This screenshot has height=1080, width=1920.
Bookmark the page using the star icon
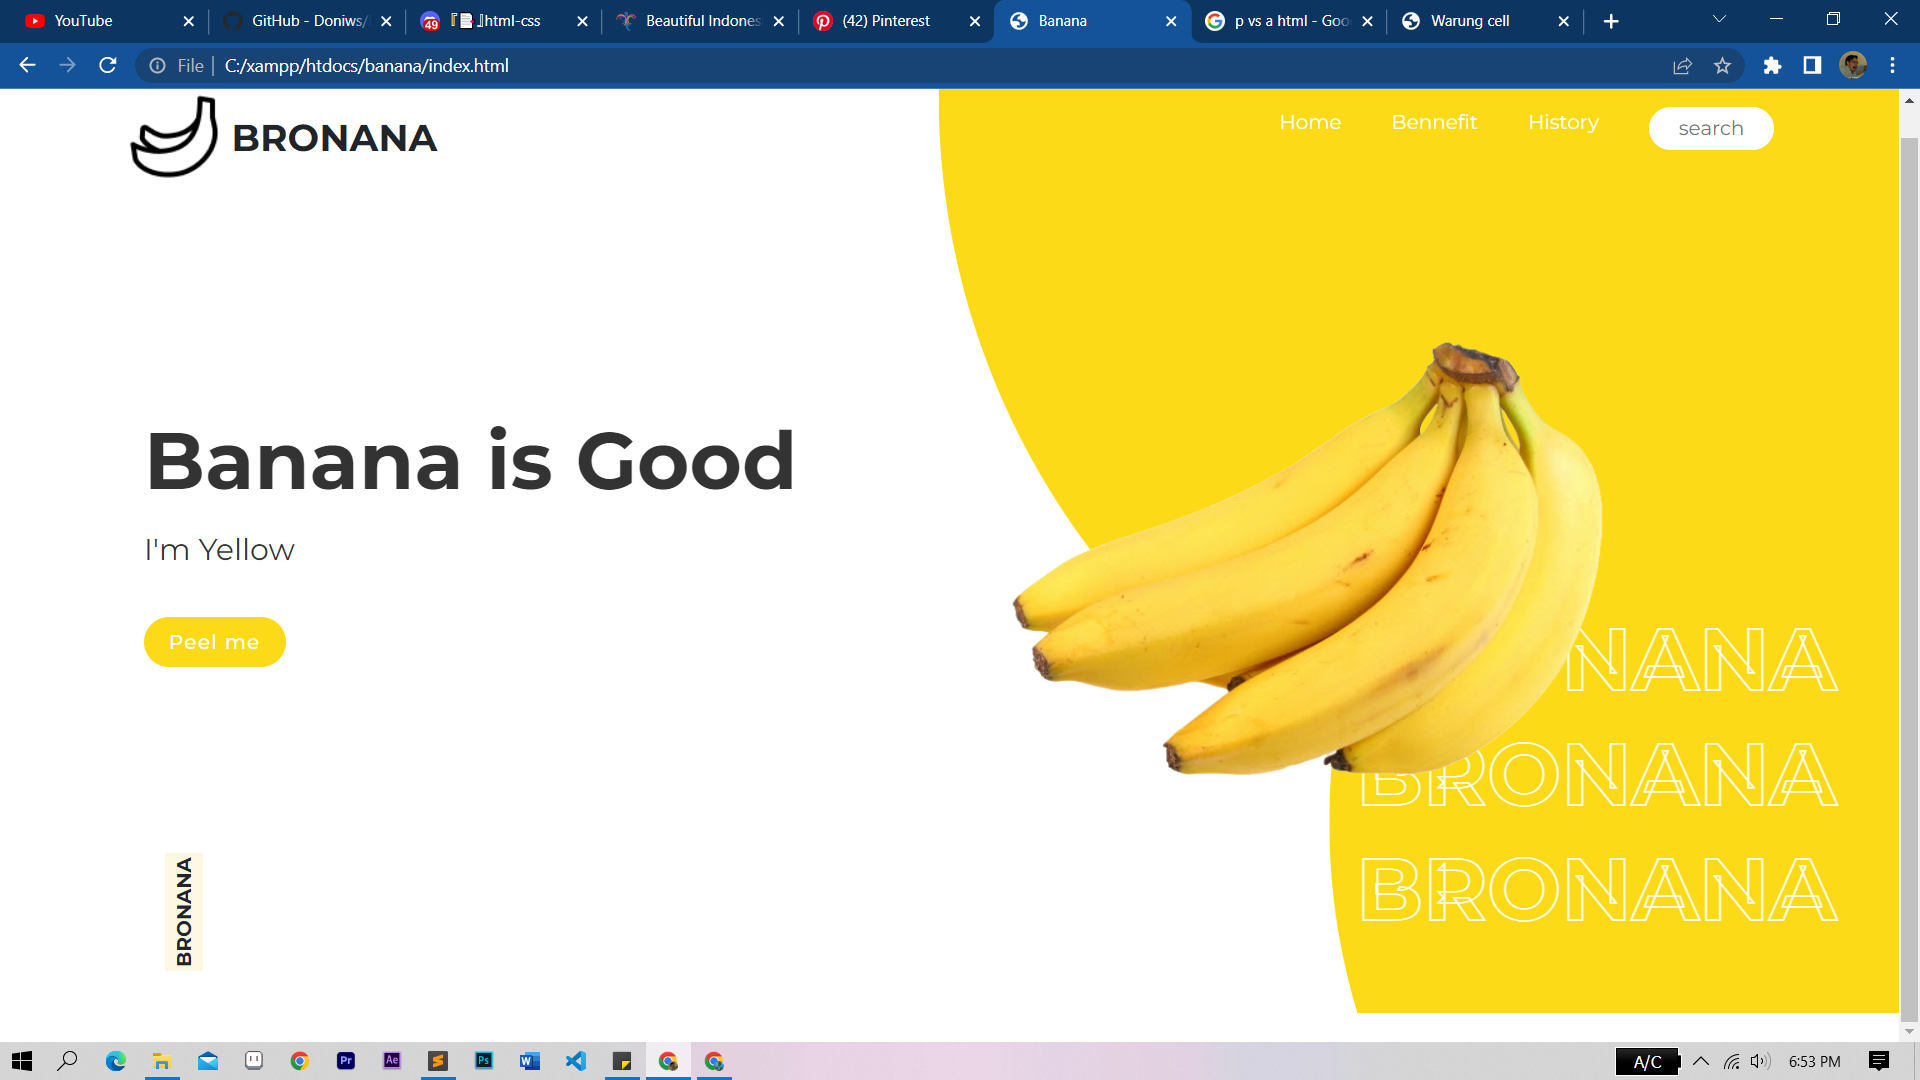[1723, 66]
